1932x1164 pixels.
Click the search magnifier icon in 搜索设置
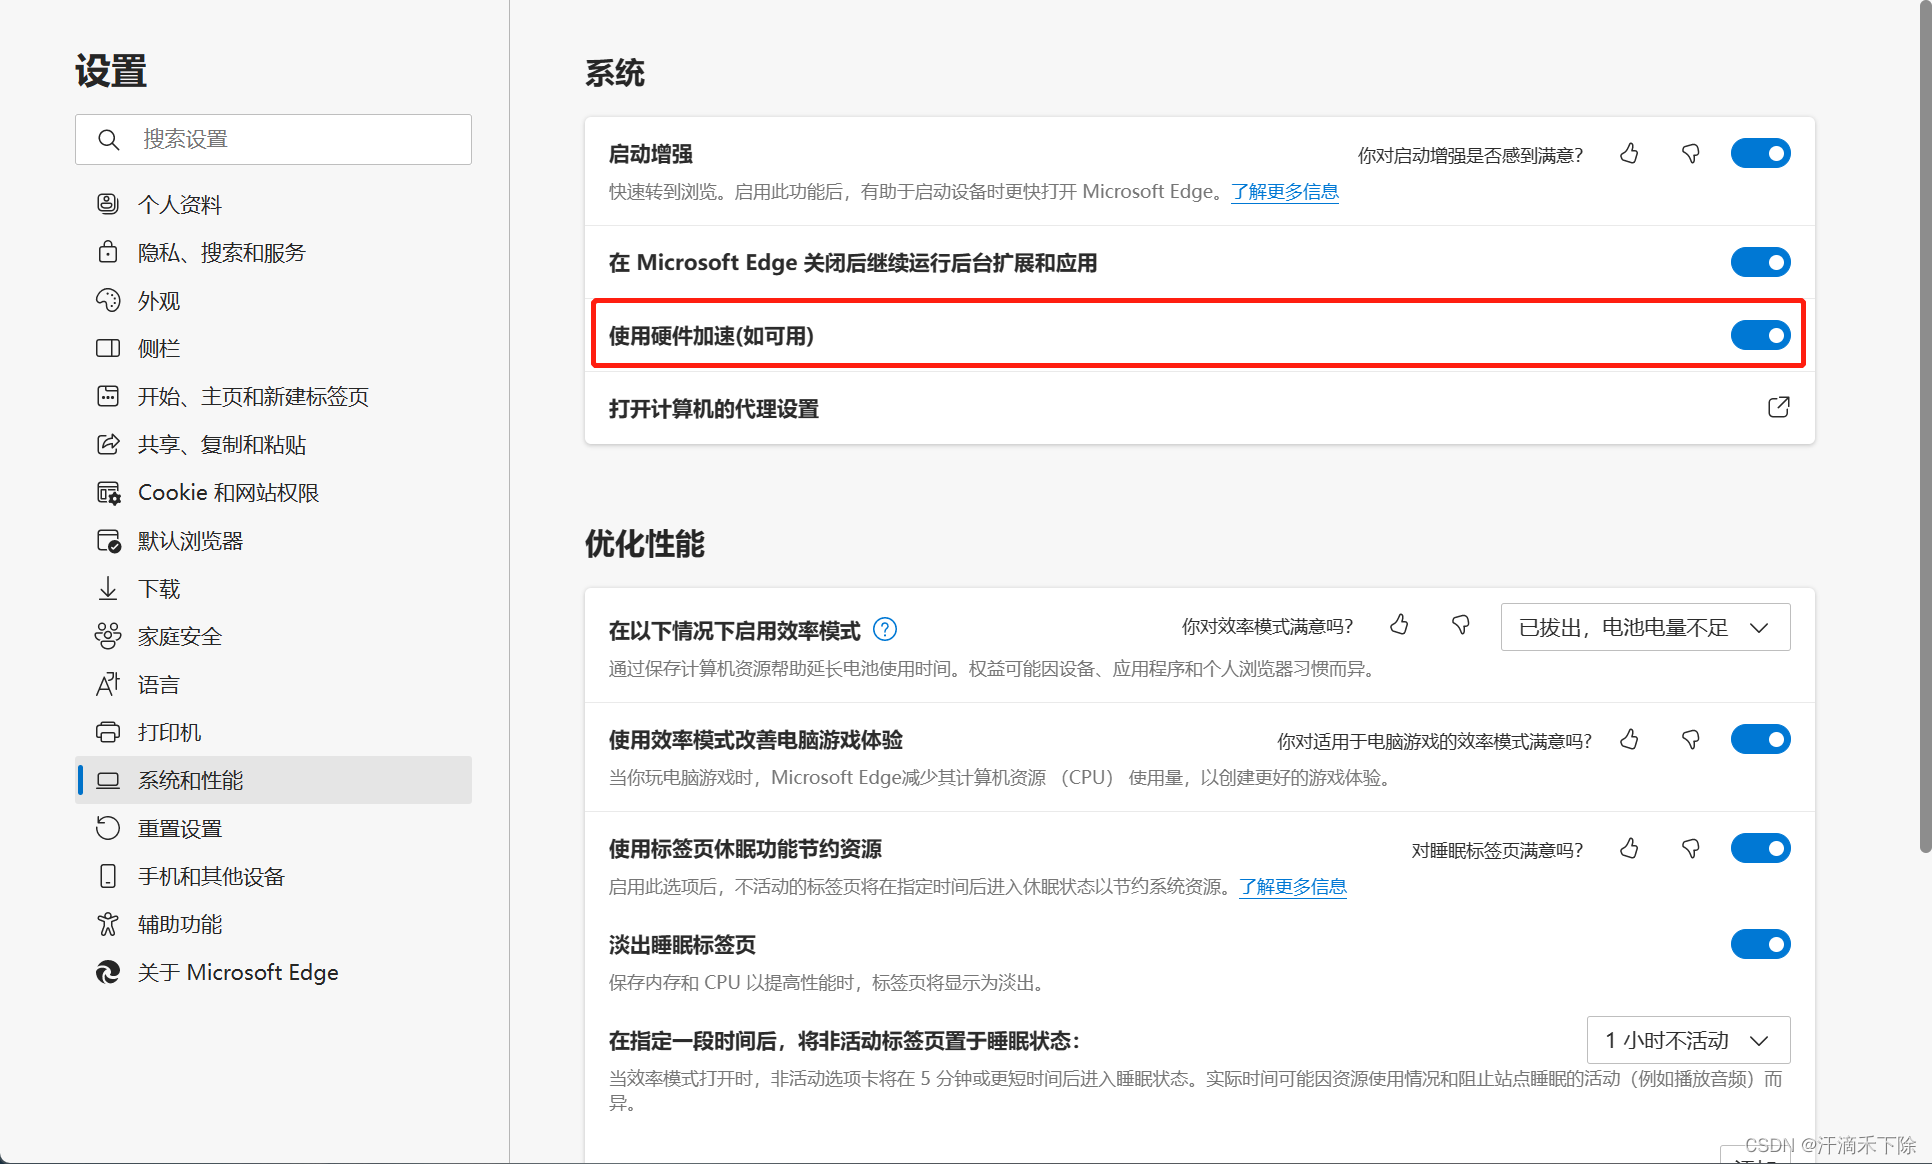coord(109,139)
